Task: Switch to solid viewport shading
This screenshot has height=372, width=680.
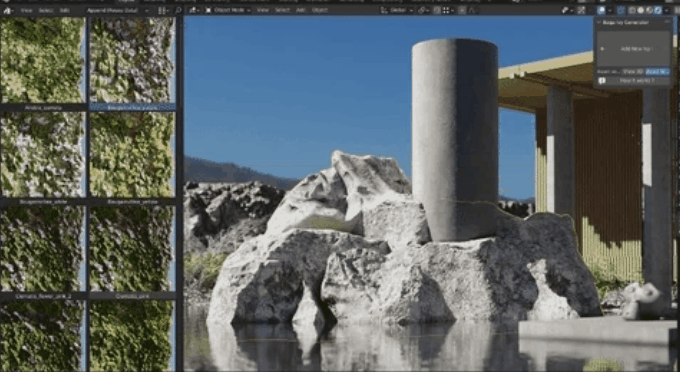Action: point(641,10)
